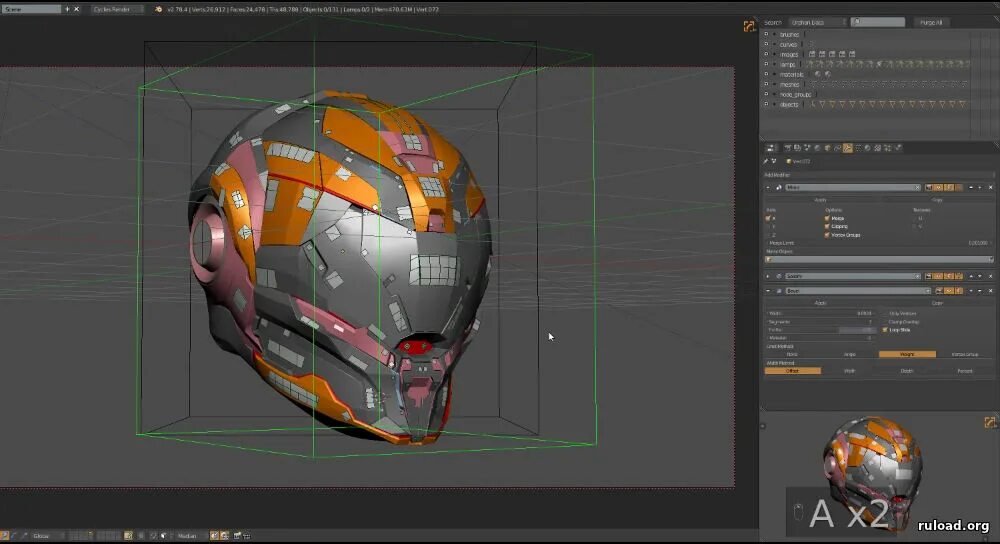The height and width of the screenshot is (544, 1000).
Task: Toggle the Vertex Groups option checkbox
Action: [827, 235]
